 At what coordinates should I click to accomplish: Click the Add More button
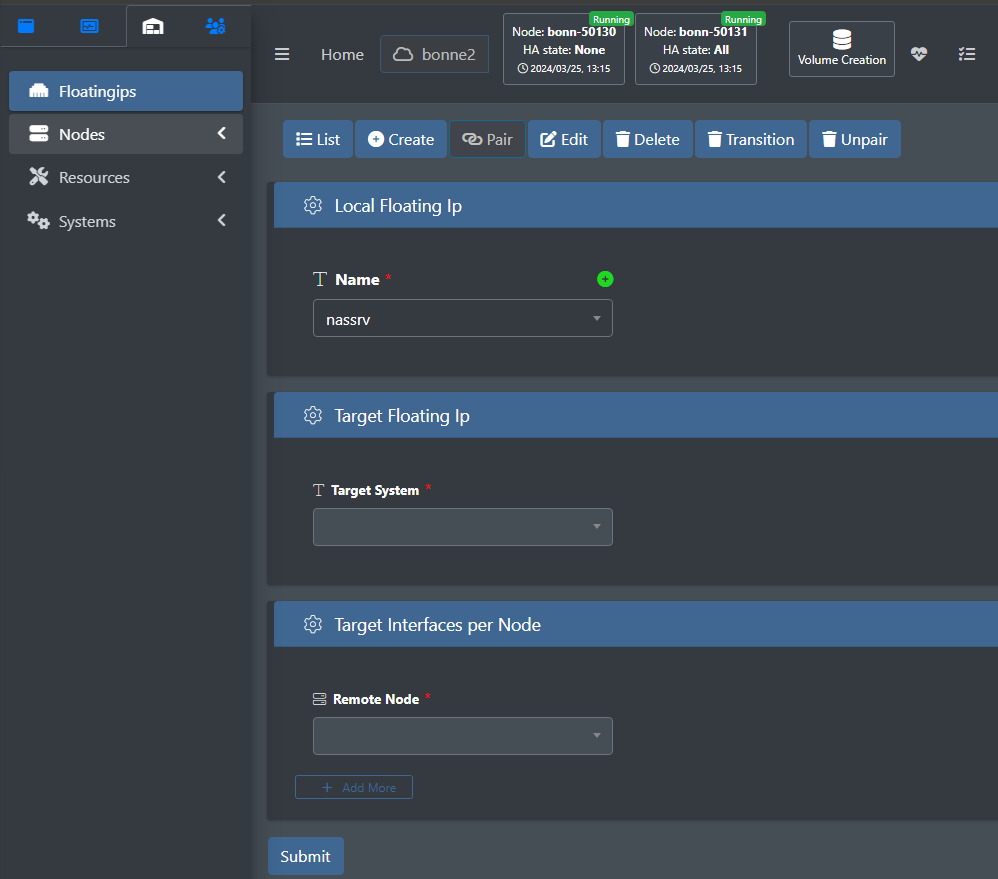coord(354,787)
